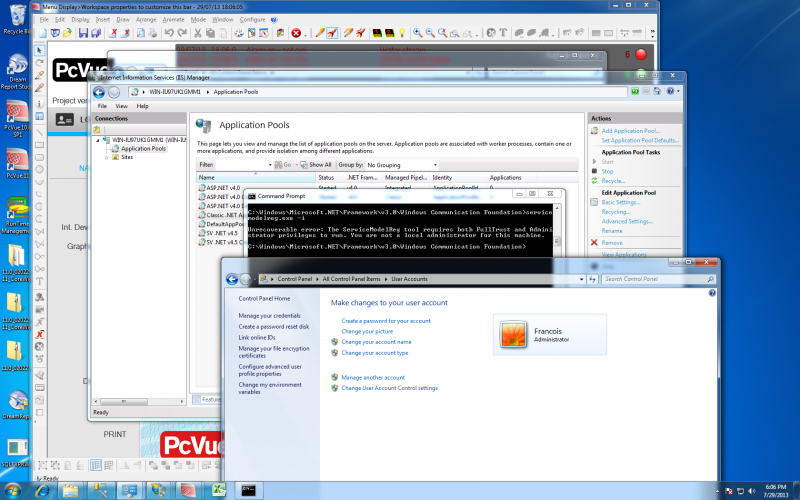Click the volume speaker icon in system tray
This screenshot has width=800, height=500.
click(x=752, y=491)
